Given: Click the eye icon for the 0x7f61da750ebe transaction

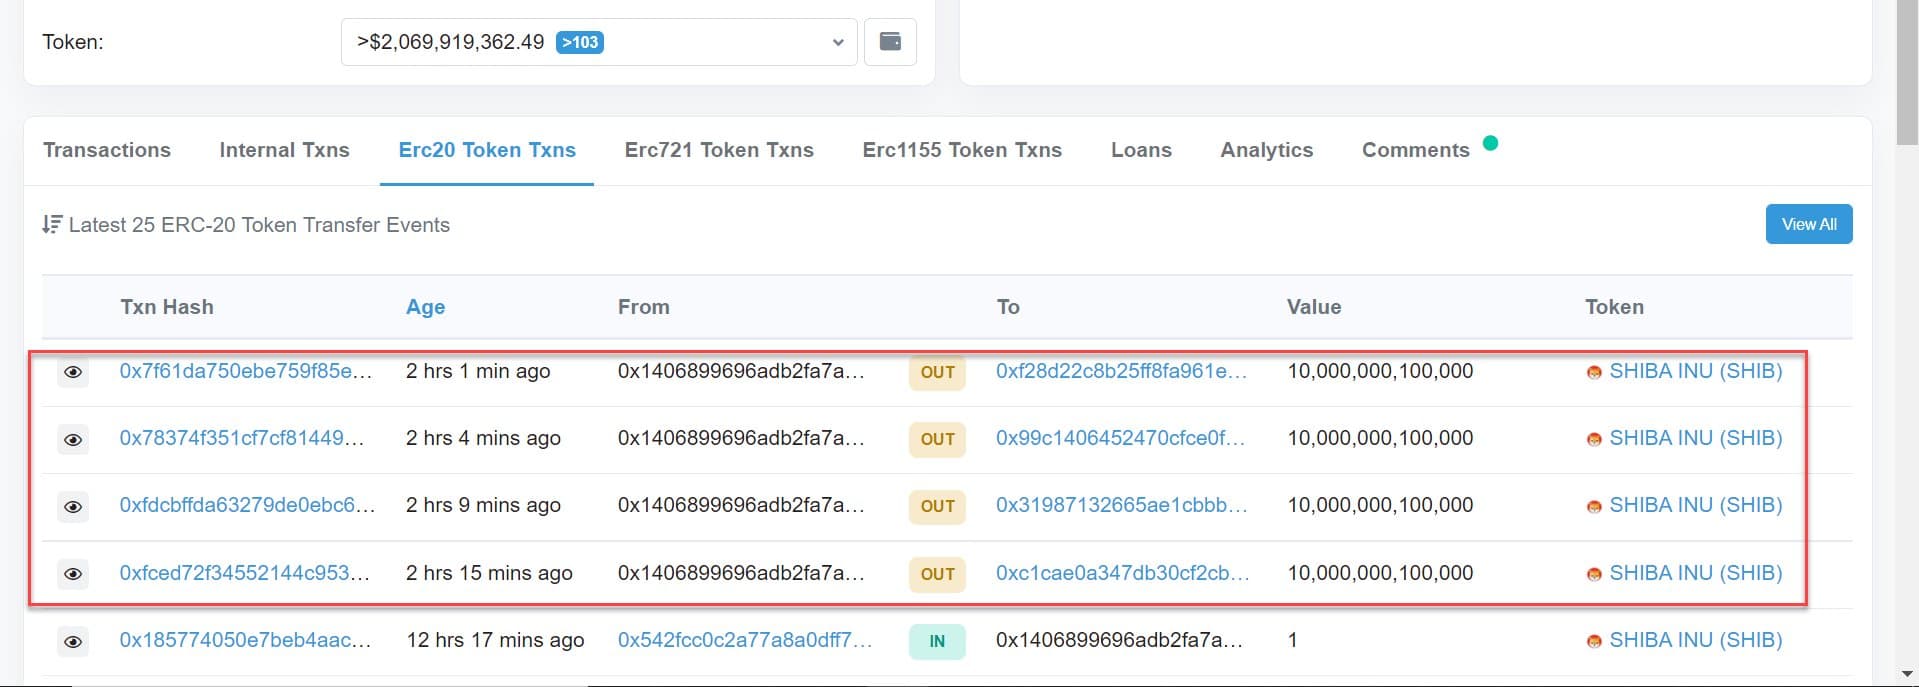Looking at the screenshot, I should [73, 372].
